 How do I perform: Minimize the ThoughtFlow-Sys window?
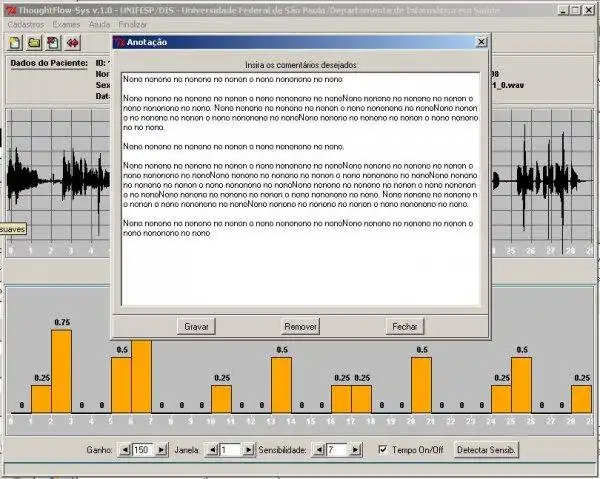563,10
